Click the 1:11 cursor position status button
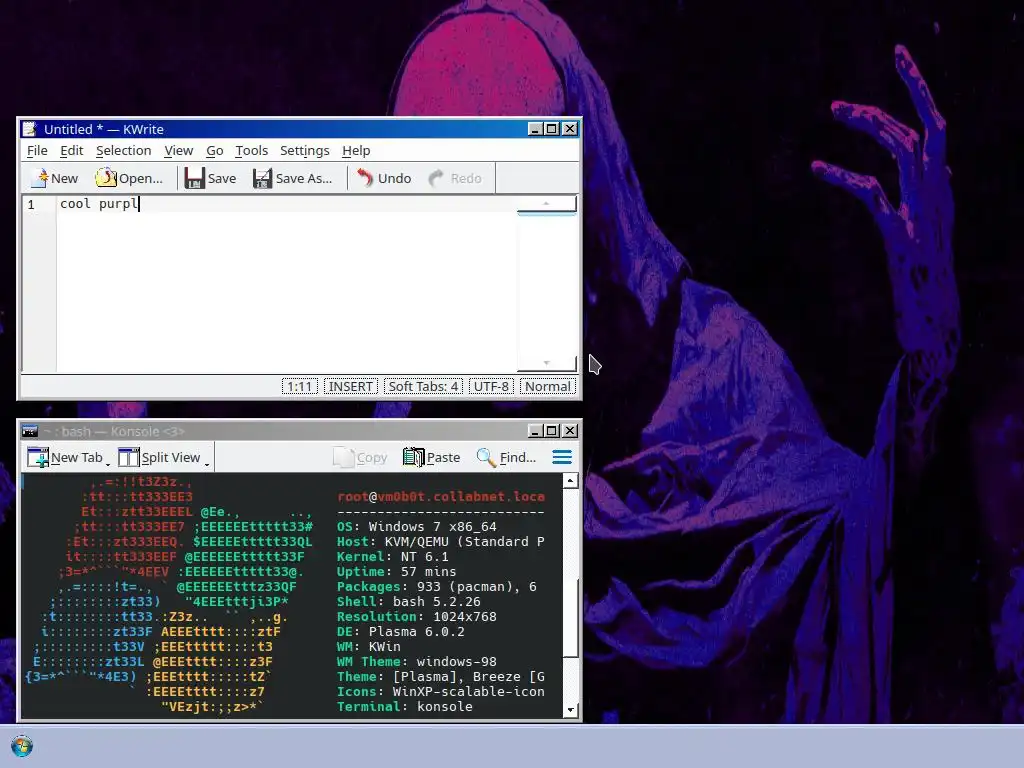 pos(300,387)
